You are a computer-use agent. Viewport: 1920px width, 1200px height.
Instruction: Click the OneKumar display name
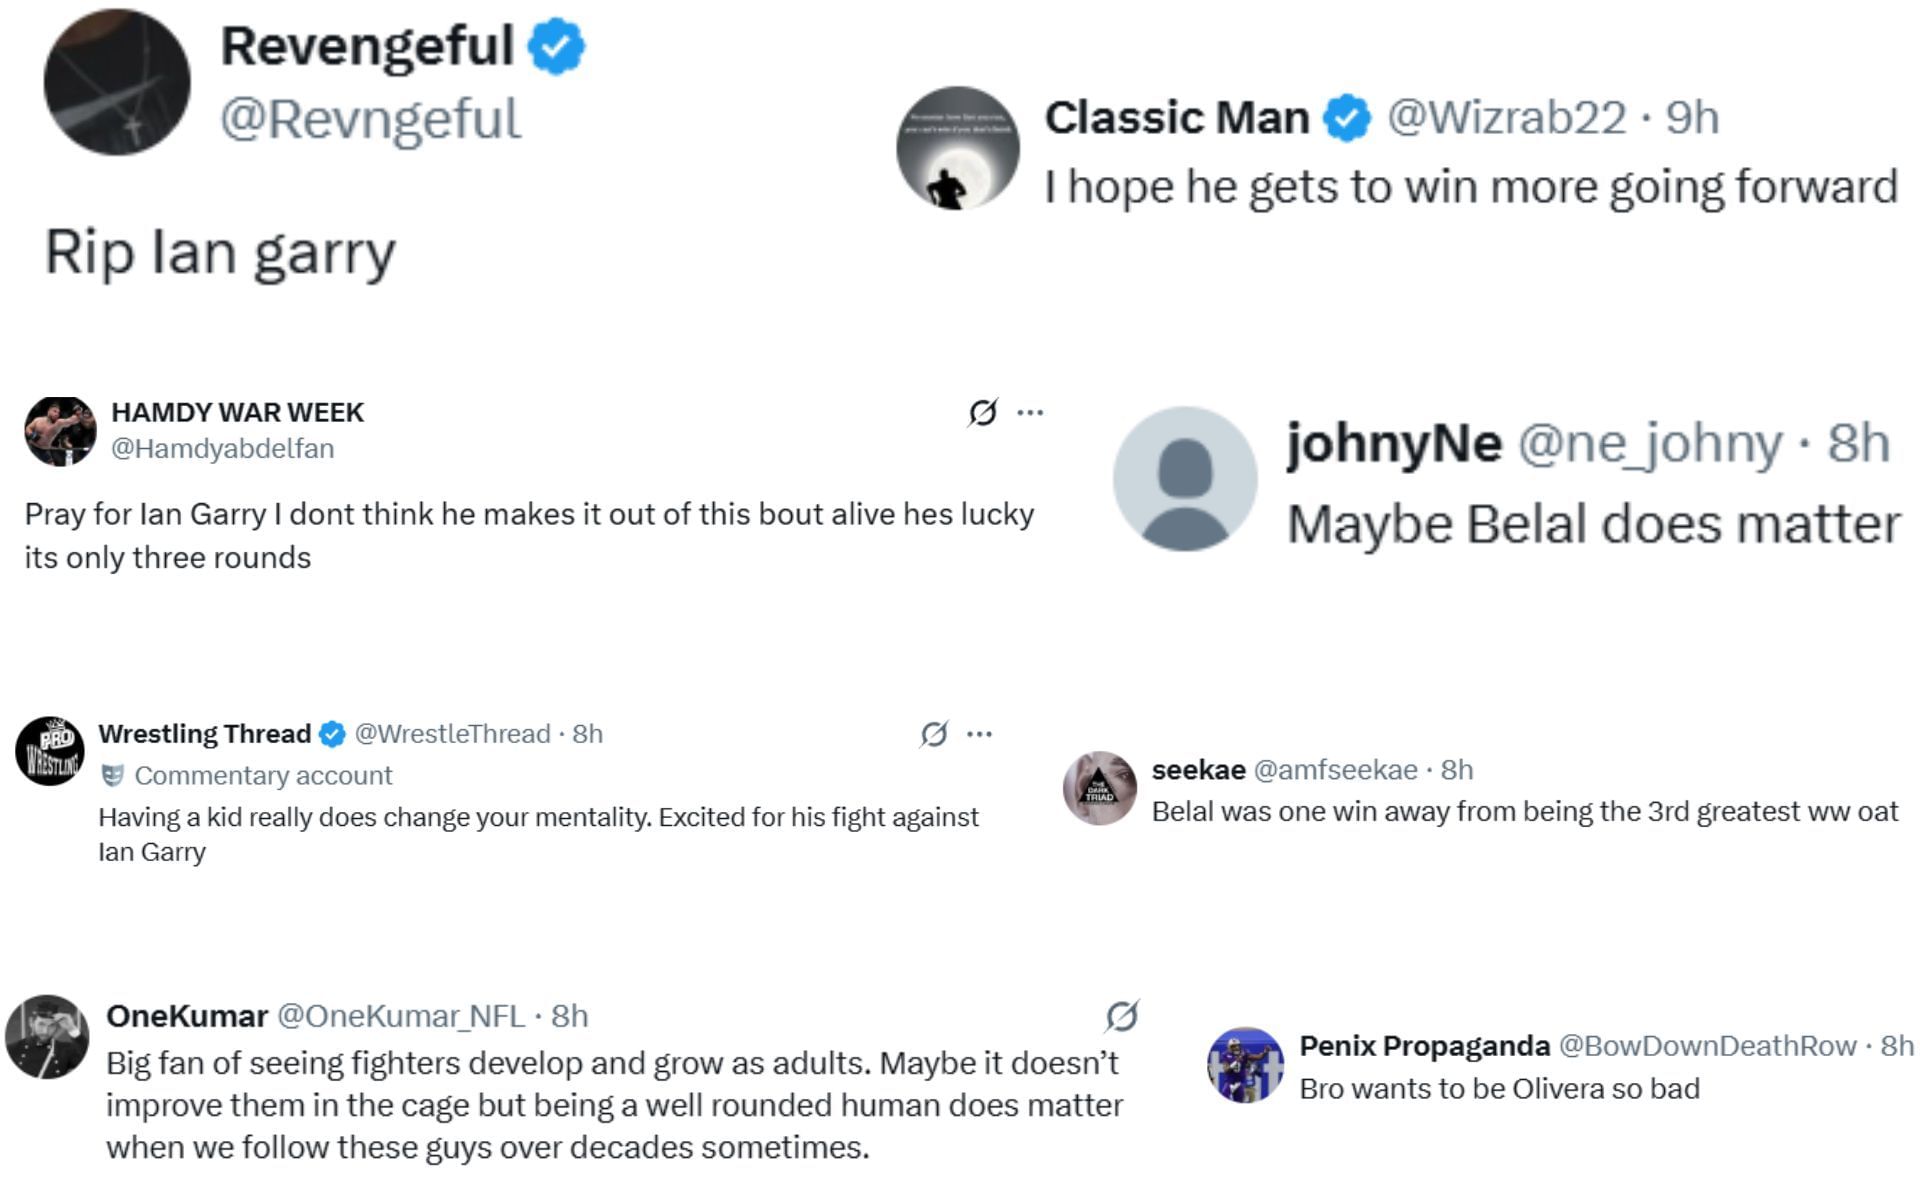[x=187, y=1016]
